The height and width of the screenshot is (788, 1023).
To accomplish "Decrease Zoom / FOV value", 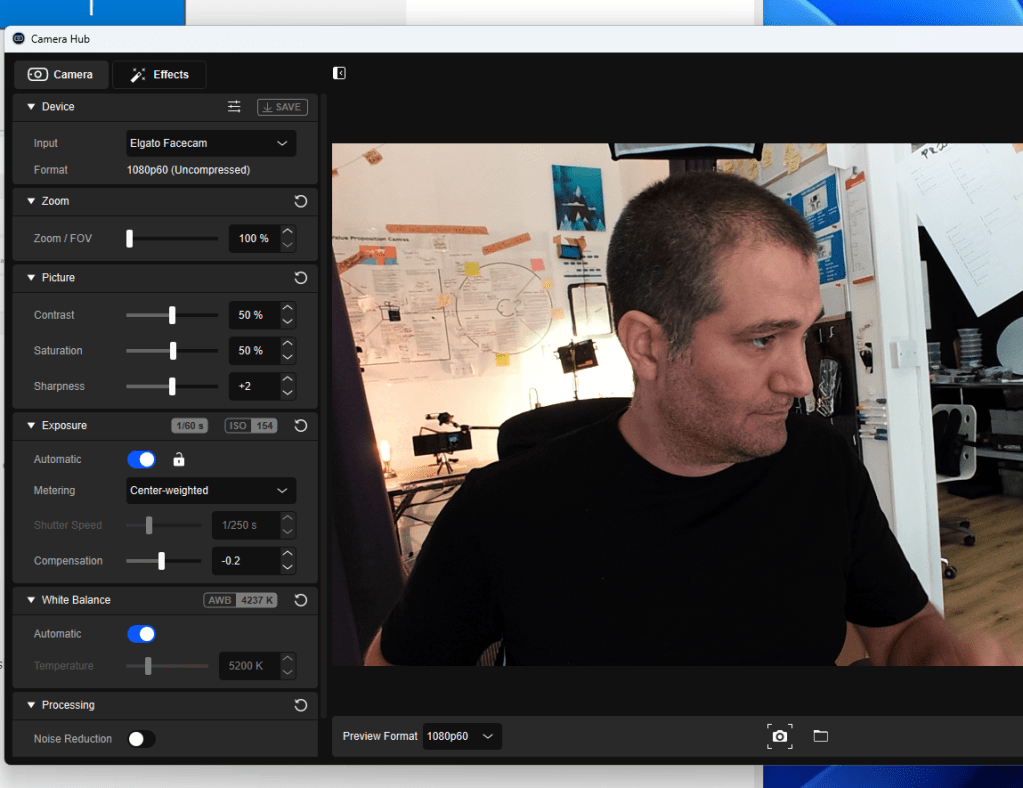I will 288,245.
